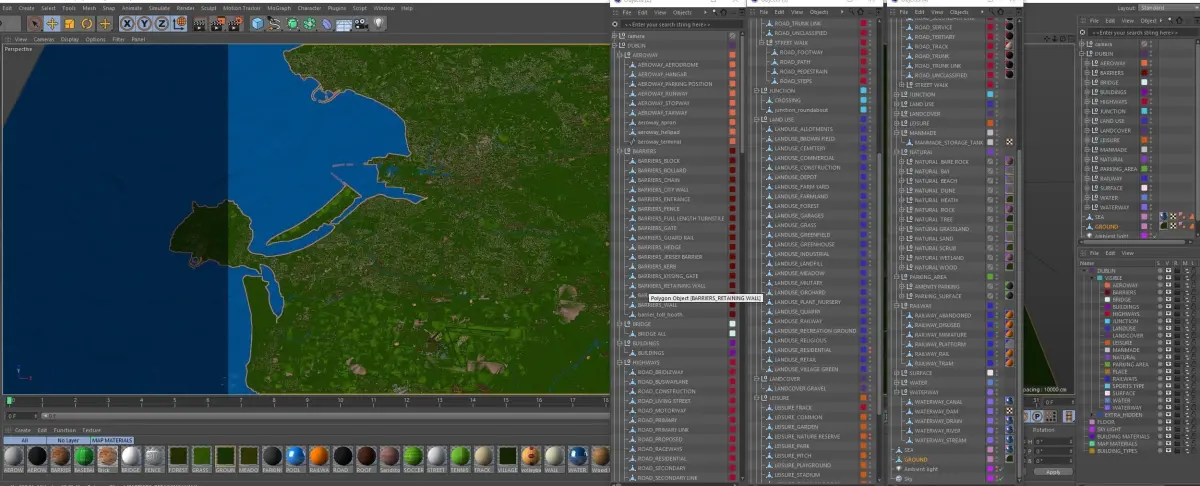Add a Floor environment object icon
This screenshot has width=1200, height=486.
[x=343, y=24]
